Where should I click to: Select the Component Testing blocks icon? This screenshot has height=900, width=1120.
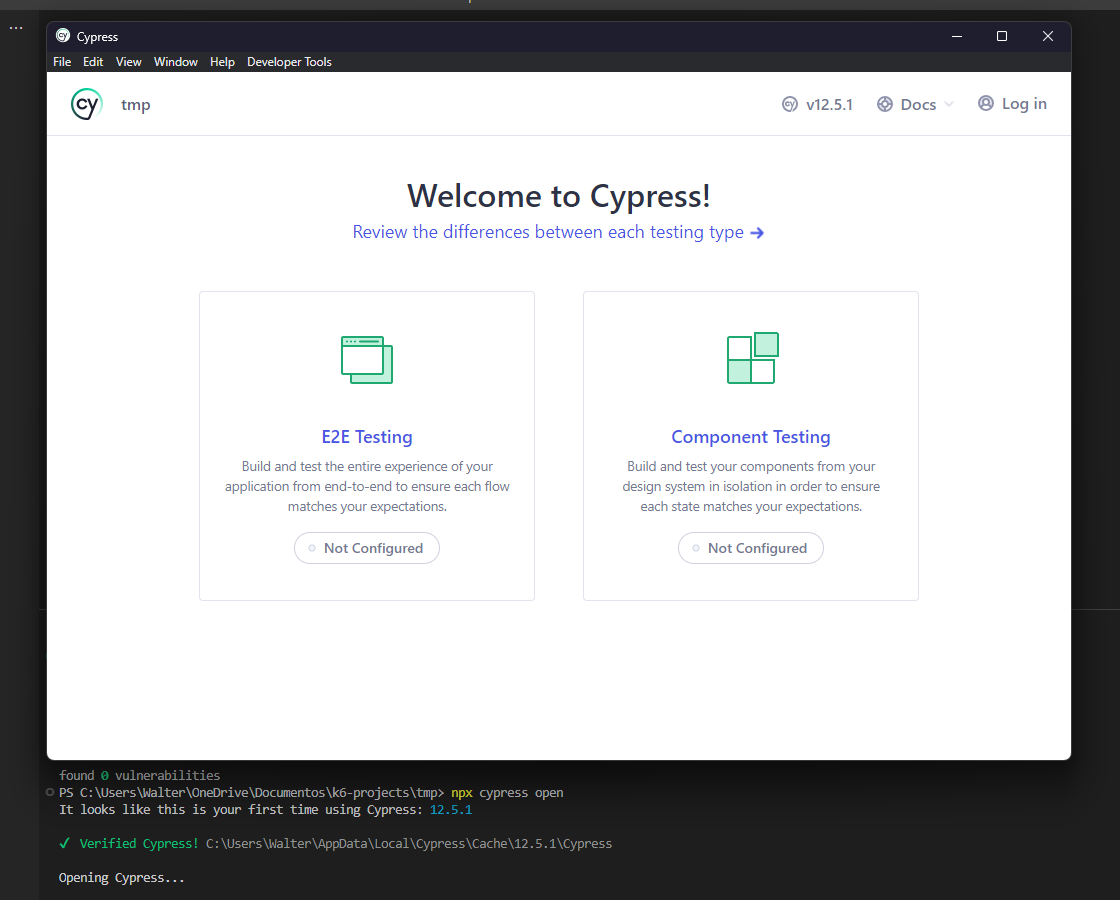pos(751,358)
